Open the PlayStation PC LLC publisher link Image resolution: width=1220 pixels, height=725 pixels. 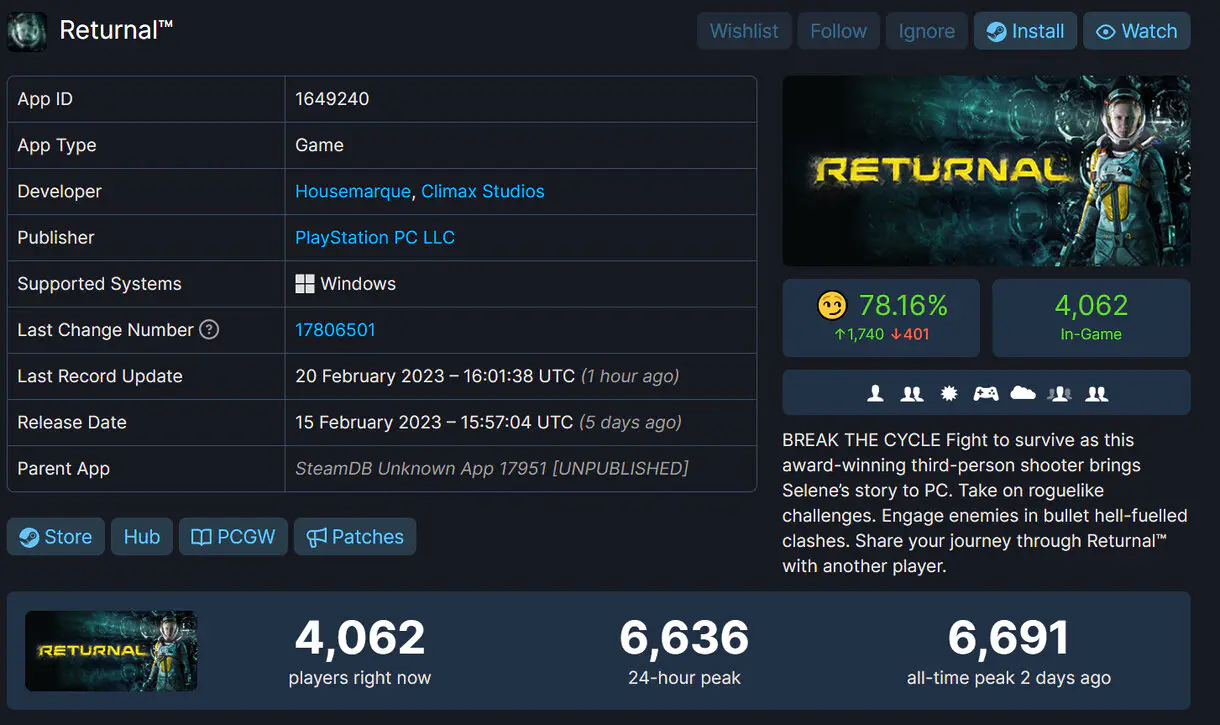(375, 237)
